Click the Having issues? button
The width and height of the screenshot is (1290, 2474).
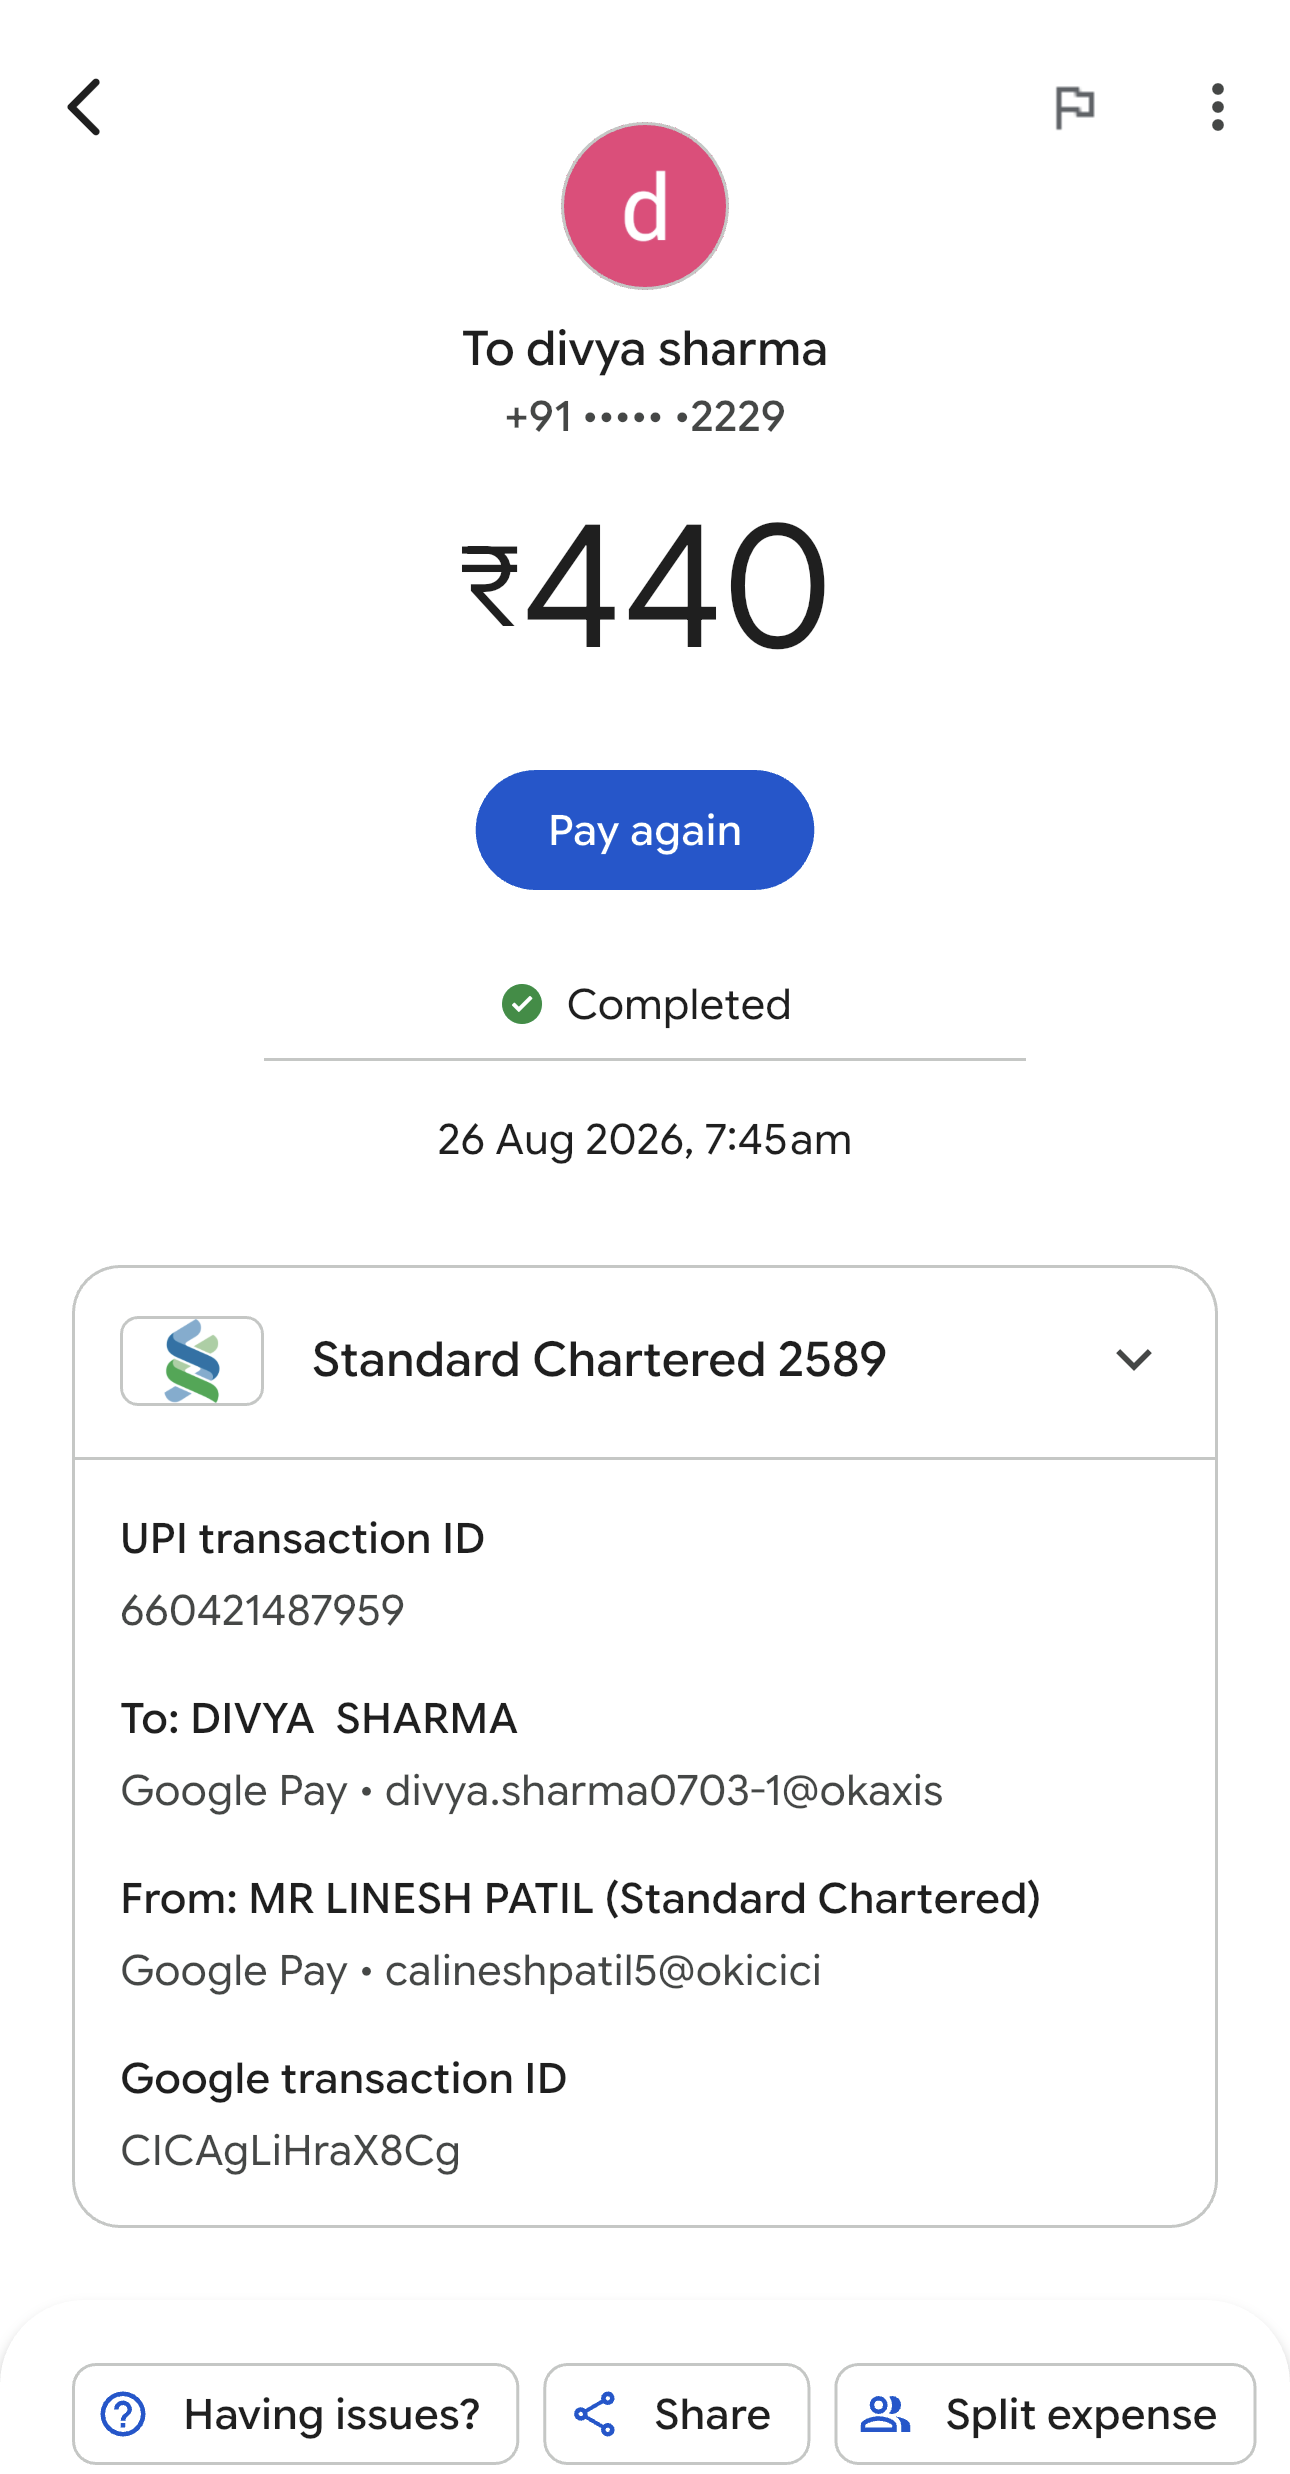(295, 2414)
